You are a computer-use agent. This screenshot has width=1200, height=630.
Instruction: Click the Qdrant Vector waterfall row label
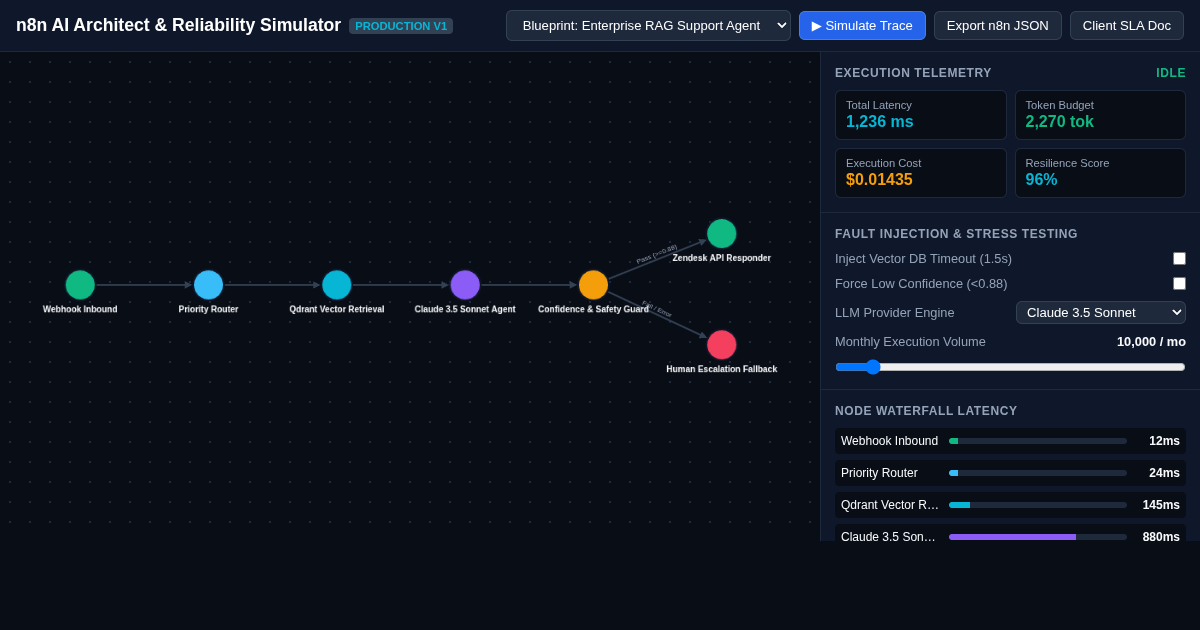pos(890,505)
